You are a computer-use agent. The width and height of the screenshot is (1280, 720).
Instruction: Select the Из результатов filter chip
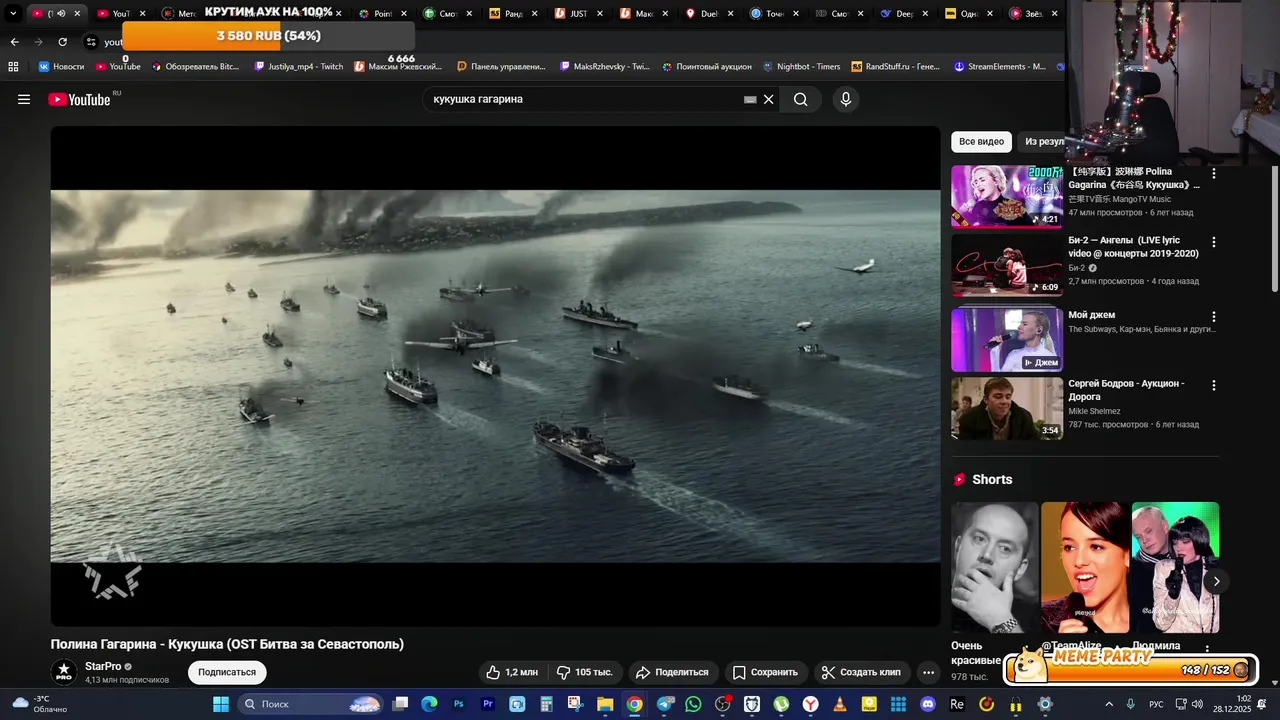pos(1044,142)
